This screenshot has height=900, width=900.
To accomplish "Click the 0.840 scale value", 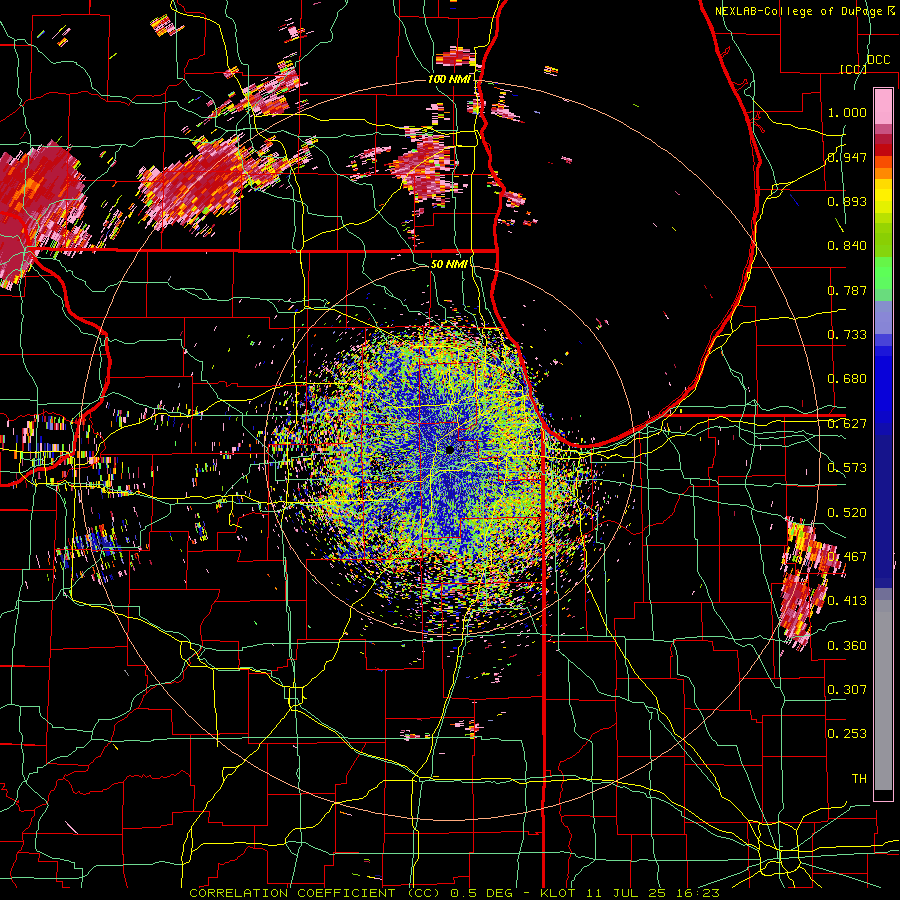I will coord(847,246).
